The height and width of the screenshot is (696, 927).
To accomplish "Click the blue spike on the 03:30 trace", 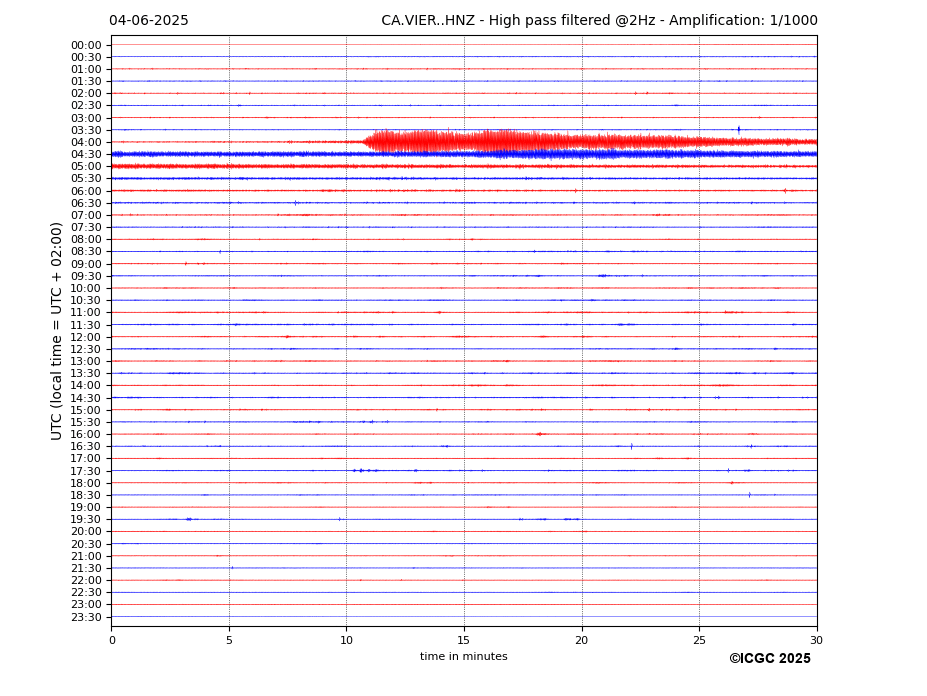I will point(738,130).
